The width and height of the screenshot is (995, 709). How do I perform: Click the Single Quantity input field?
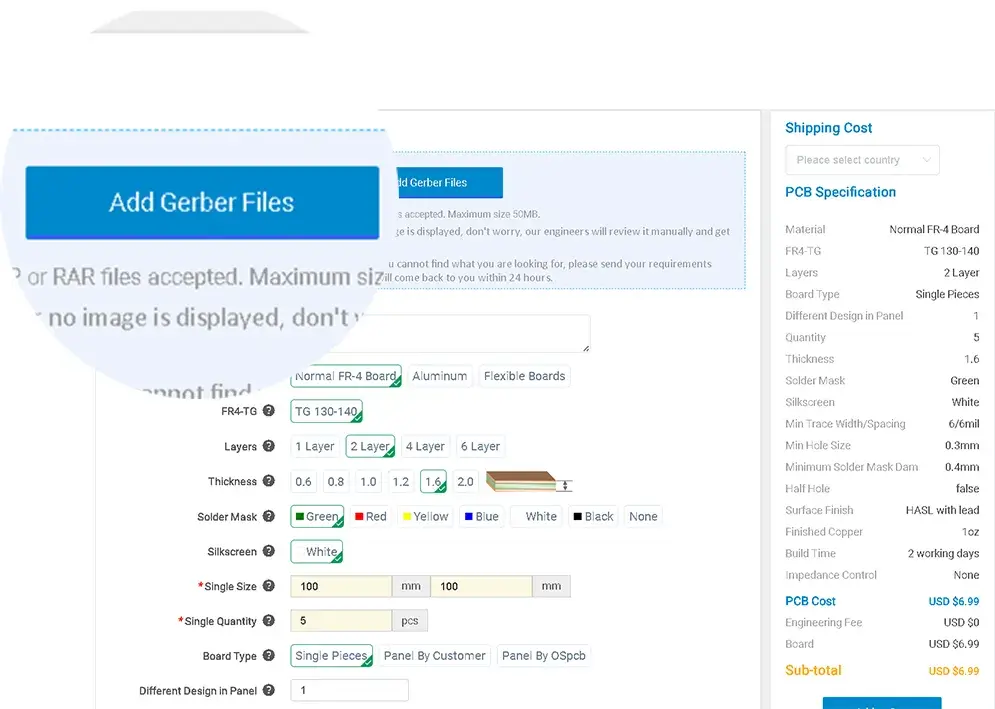point(341,621)
